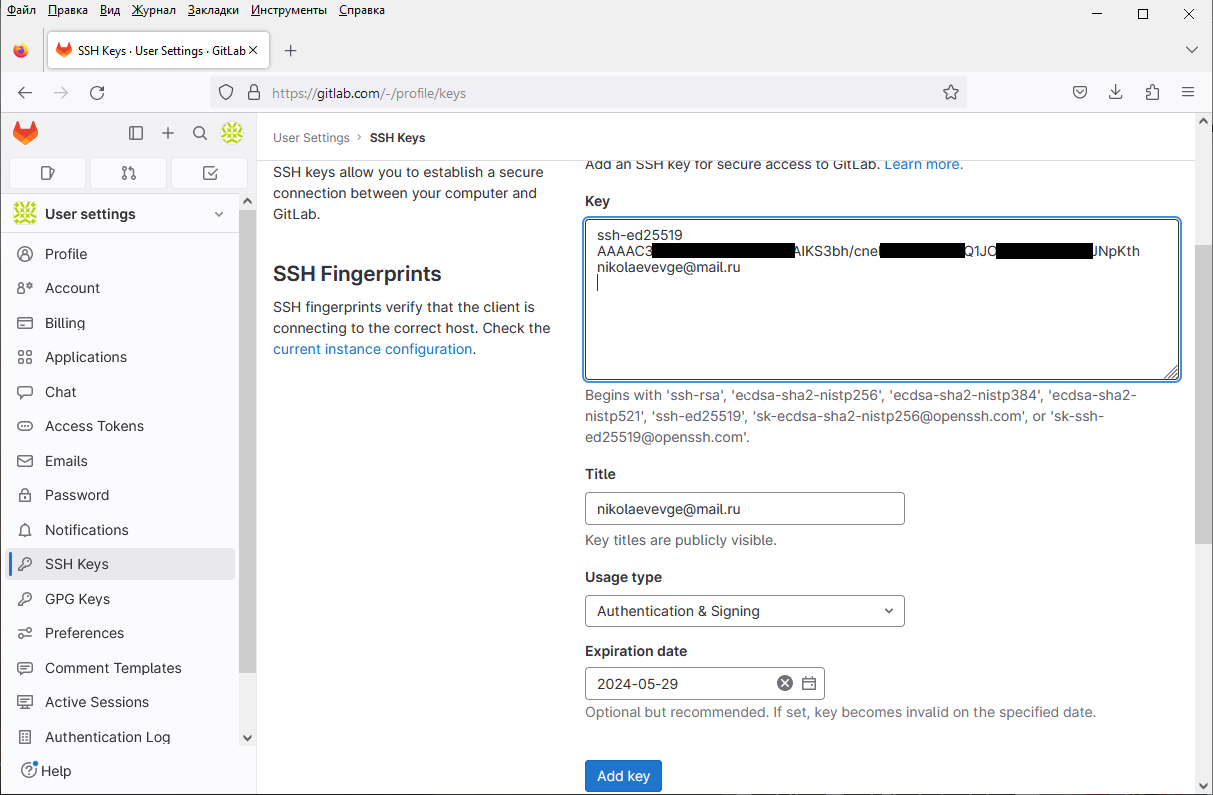Open the Usage type dropdown
Viewport: 1213px width, 795px height.
pos(745,611)
